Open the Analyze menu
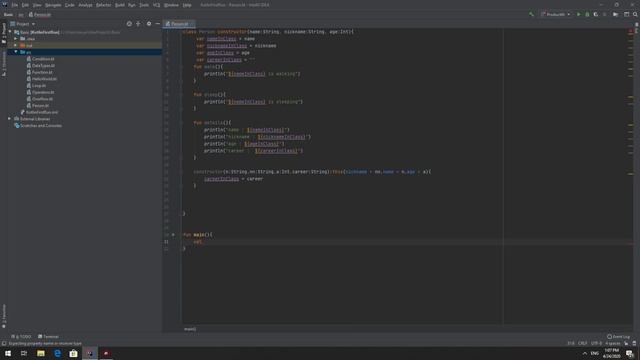The image size is (640, 360). pos(85,5)
